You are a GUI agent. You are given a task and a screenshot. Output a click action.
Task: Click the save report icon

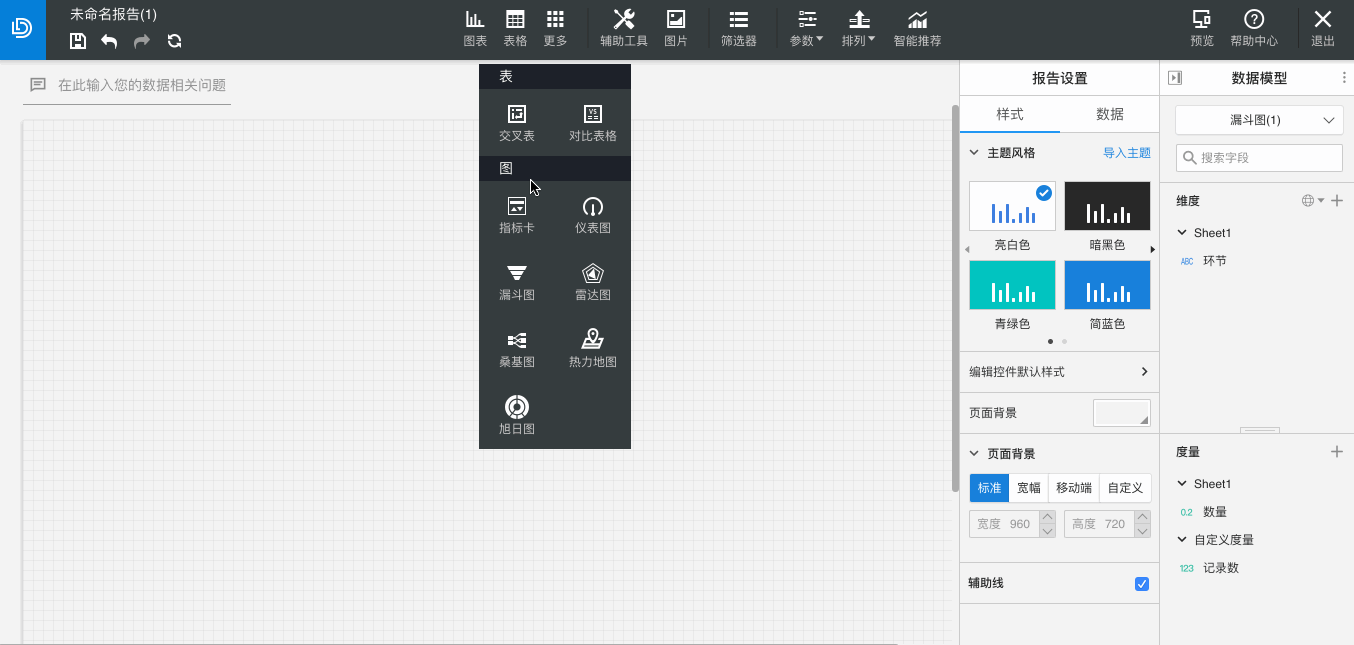pos(78,41)
